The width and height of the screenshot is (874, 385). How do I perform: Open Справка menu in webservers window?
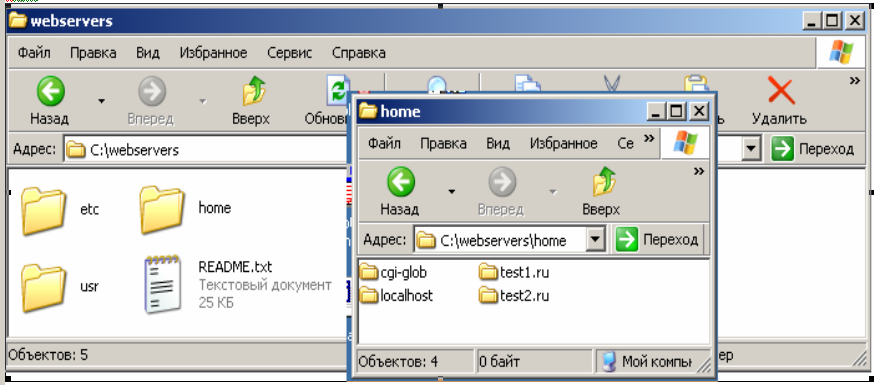pos(358,53)
